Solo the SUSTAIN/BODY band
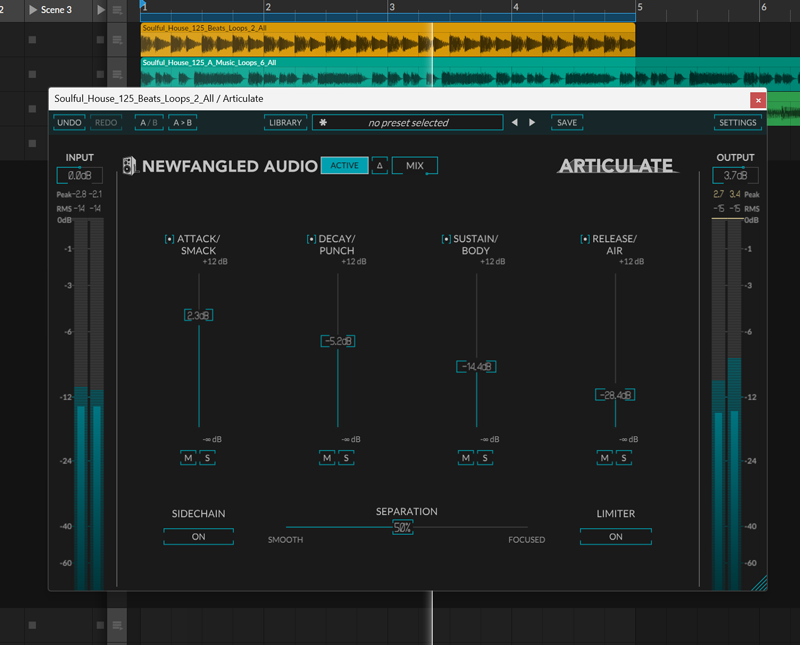800x645 pixels. [x=485, y=458]
